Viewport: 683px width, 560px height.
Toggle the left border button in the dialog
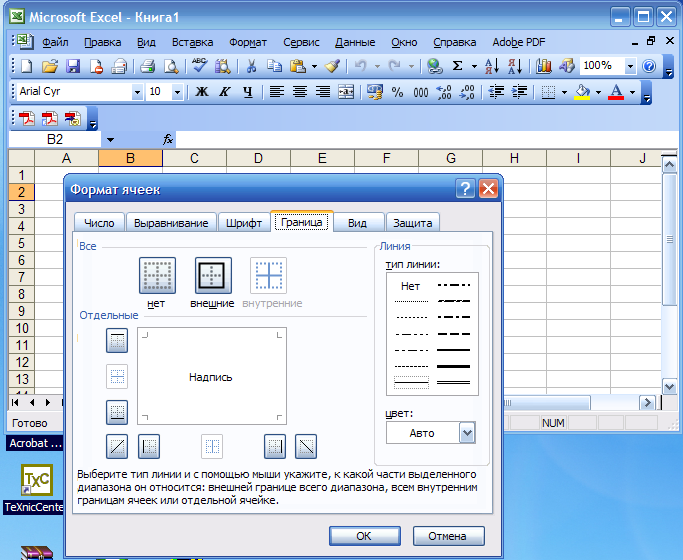[149, 446]
